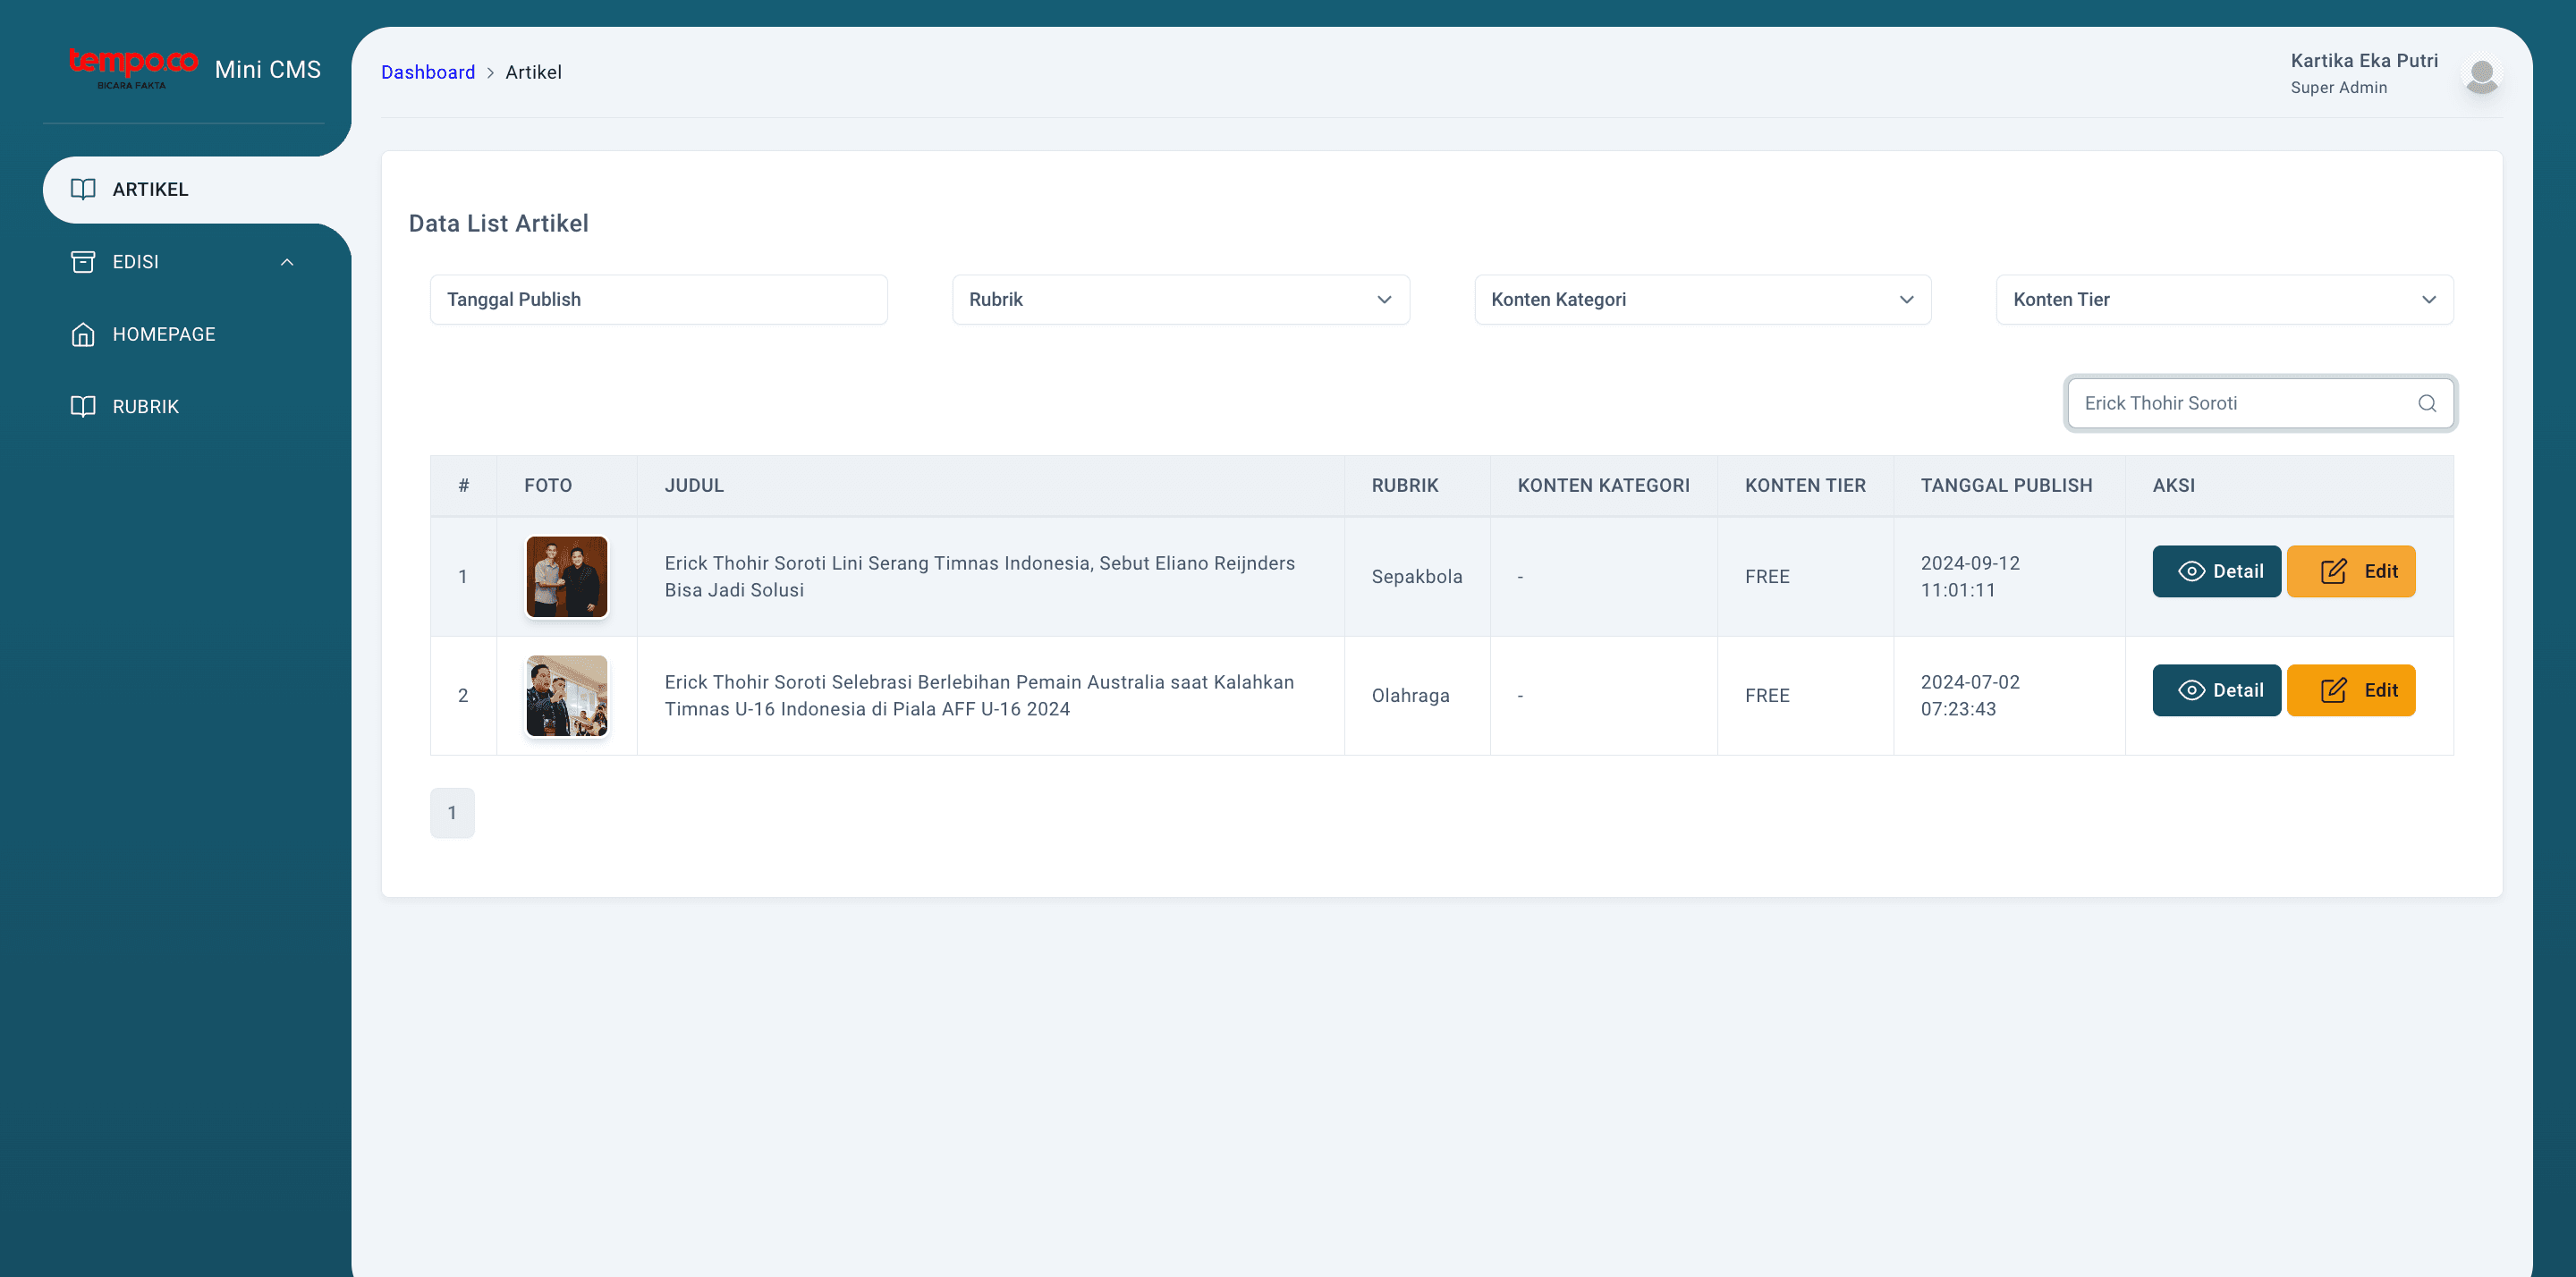The width and height of the screenshot is (2576, 1277).
Task: Click the Super Admin role label
Action: (2338, 88)
